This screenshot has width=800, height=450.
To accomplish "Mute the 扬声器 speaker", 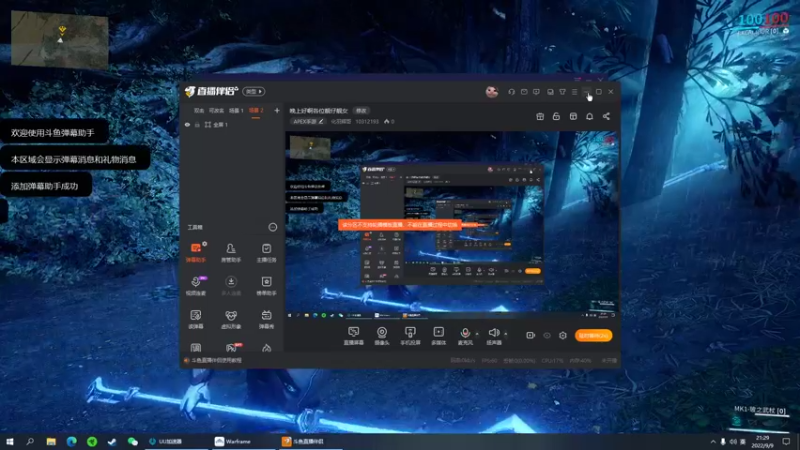I will tap(494, 336).
